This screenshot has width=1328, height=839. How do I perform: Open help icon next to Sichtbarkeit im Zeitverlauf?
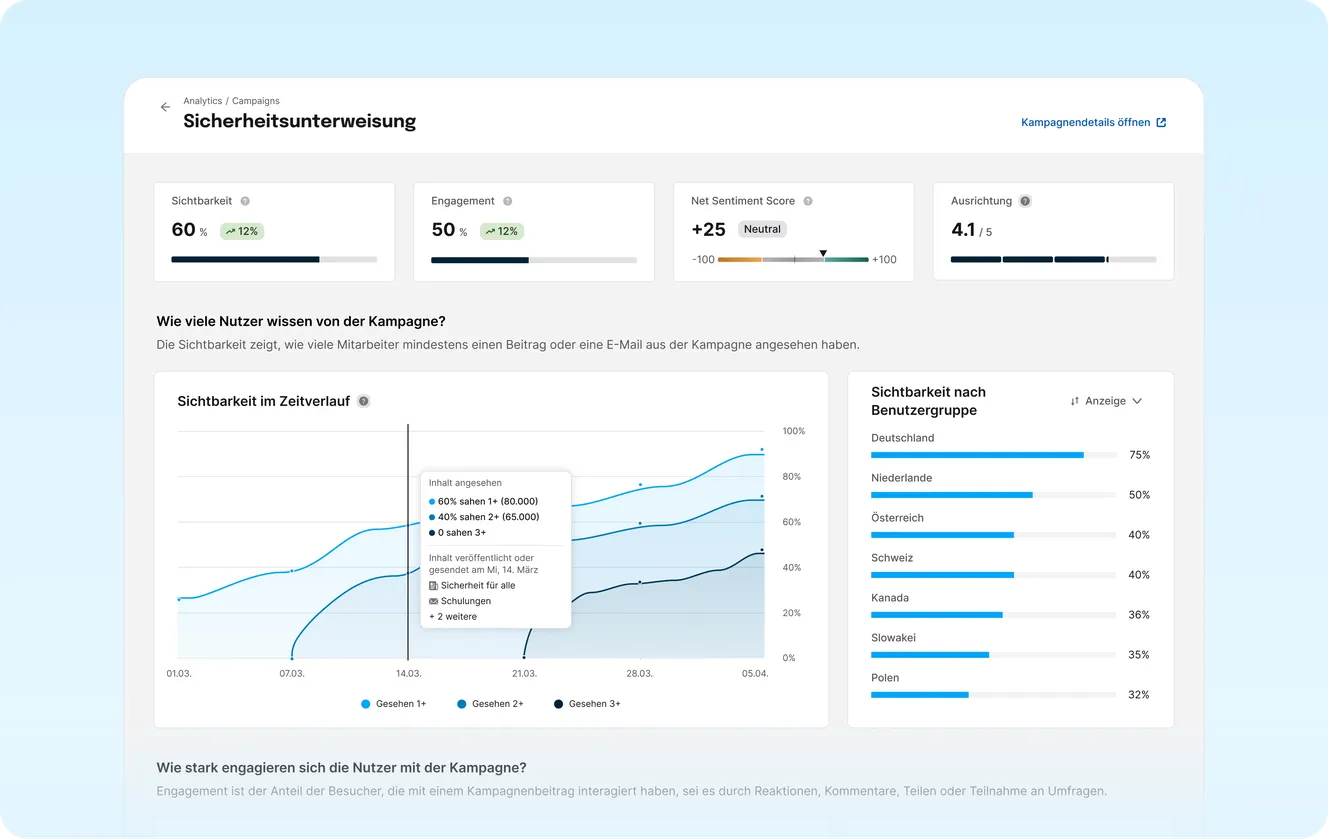(x=364, y=401)
